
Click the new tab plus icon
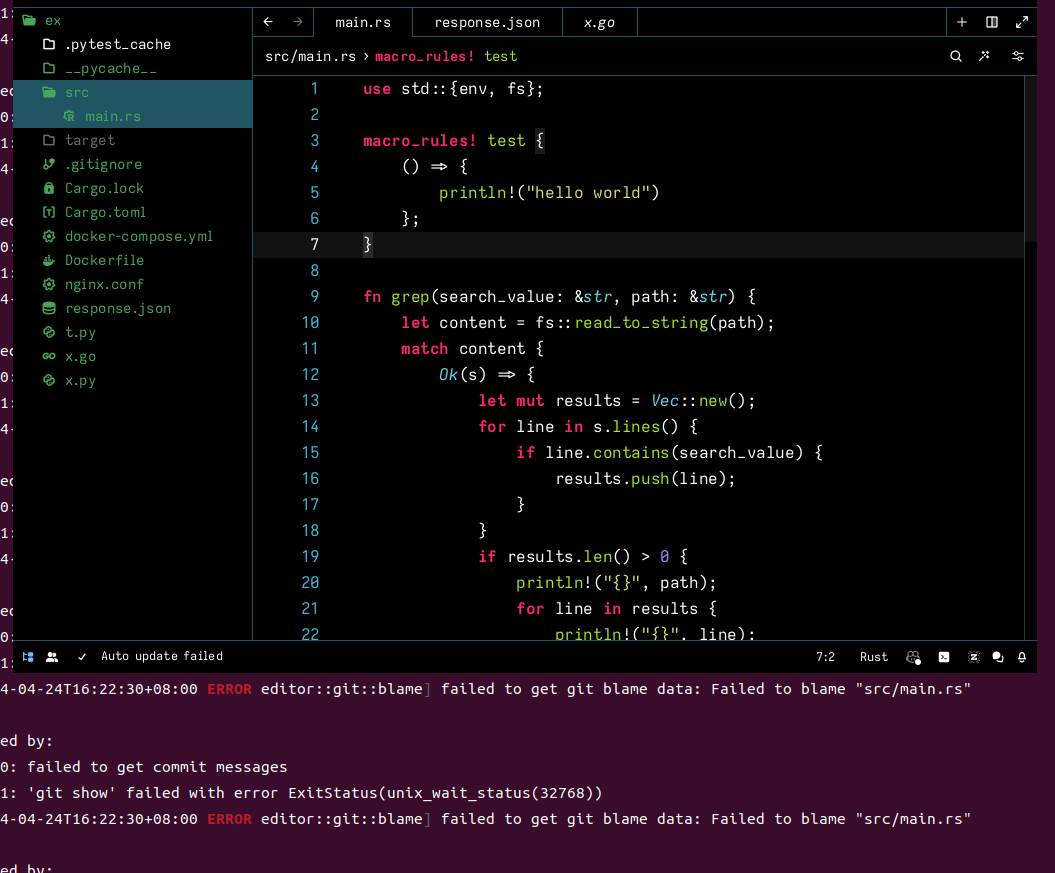point(961,22)
